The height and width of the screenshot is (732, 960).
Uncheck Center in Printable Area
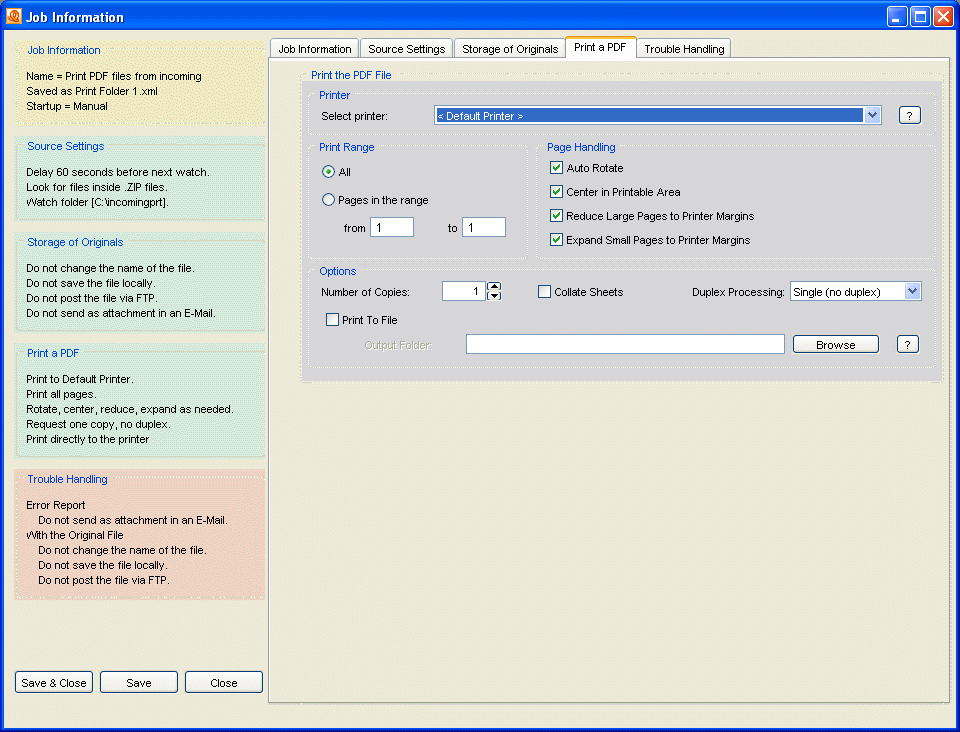557,191
